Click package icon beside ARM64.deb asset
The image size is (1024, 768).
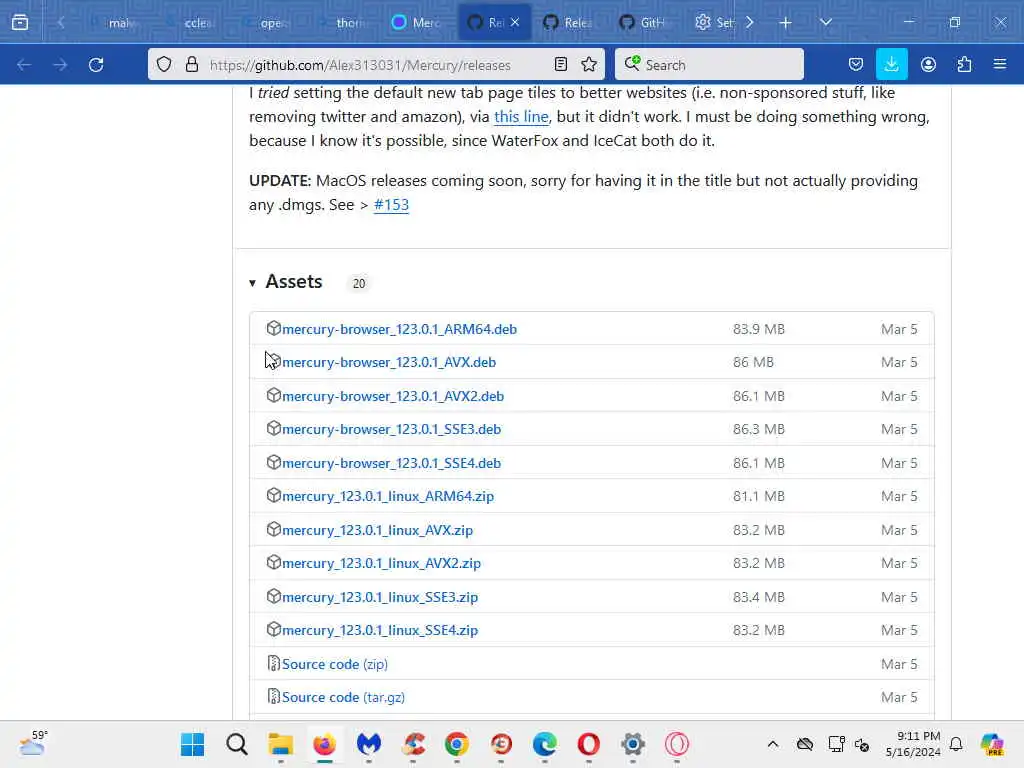[274, 328]
